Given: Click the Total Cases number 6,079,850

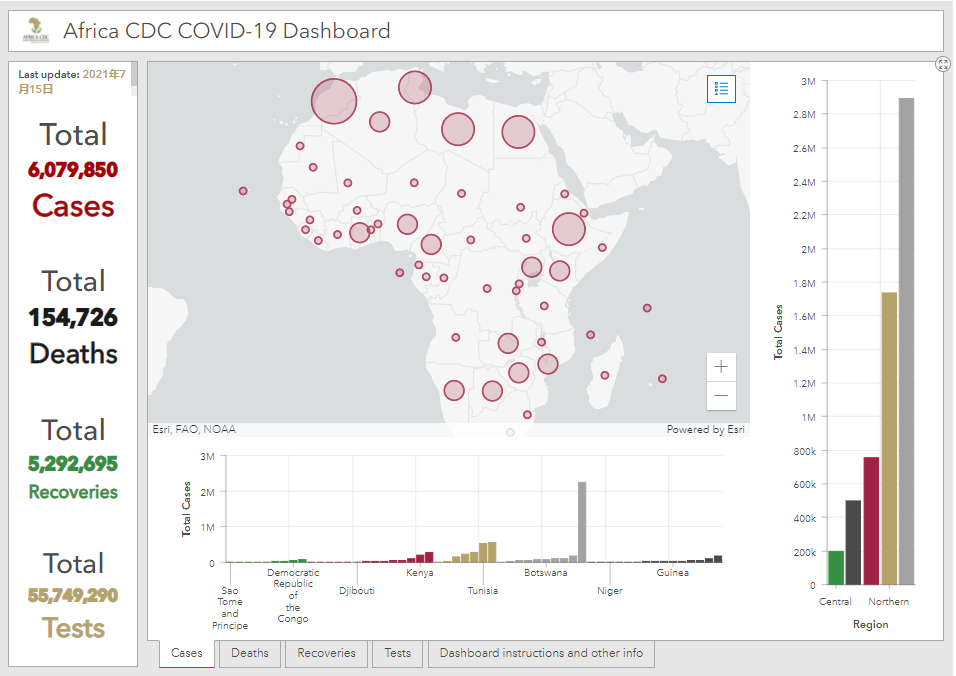Looking at the screenshot, I should point(73,170).
